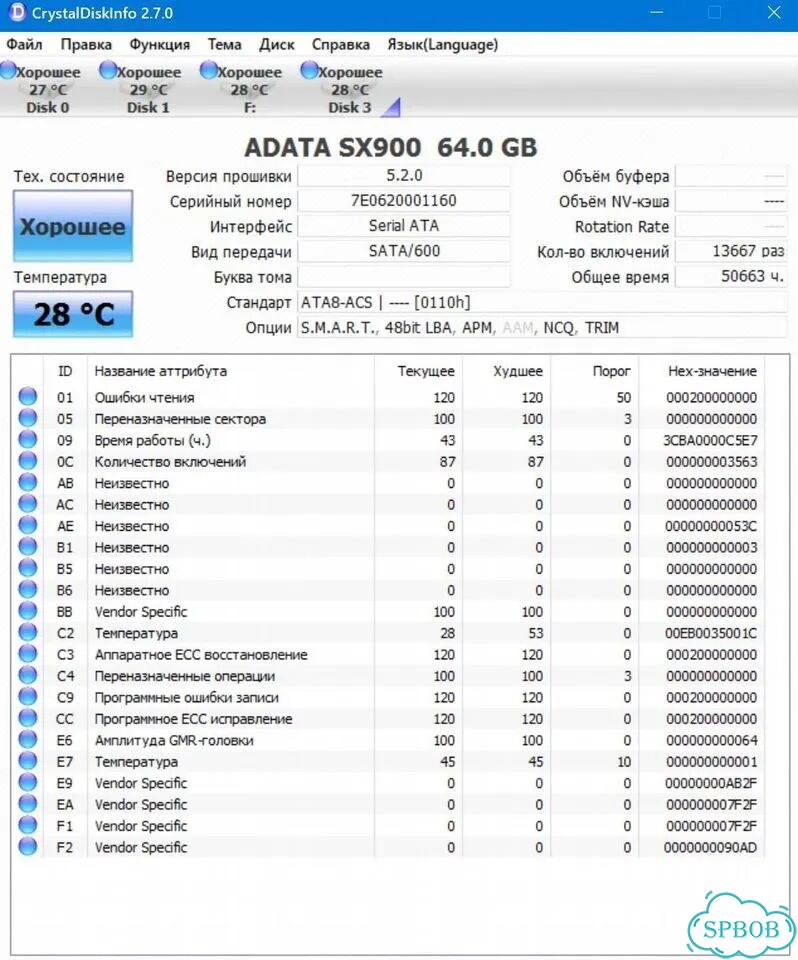Click status orb for attribute B1
The height and width of the screenshot is (960, 798).
[28, 547]
